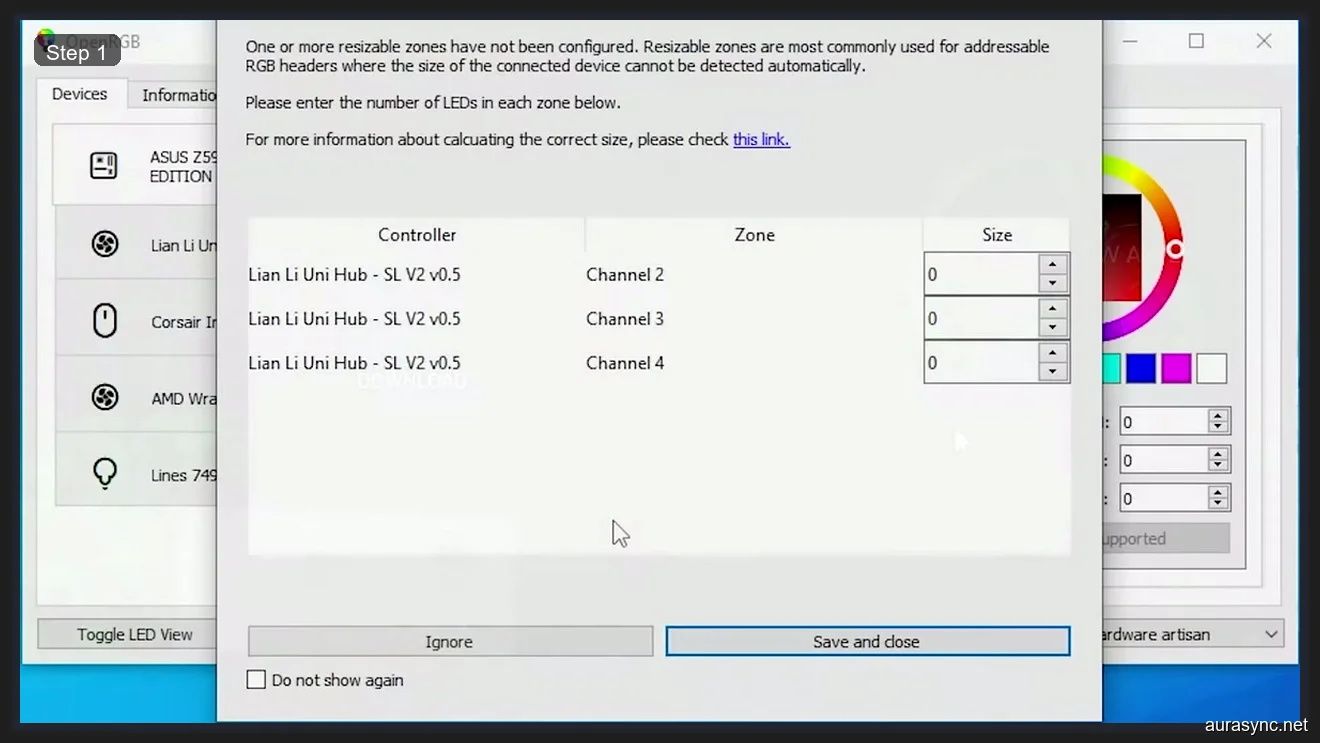The height and width of the screenshot is (743, 1320).
Task: Click the AMD Wraith cooler fan icon
Action: point(105,395)
